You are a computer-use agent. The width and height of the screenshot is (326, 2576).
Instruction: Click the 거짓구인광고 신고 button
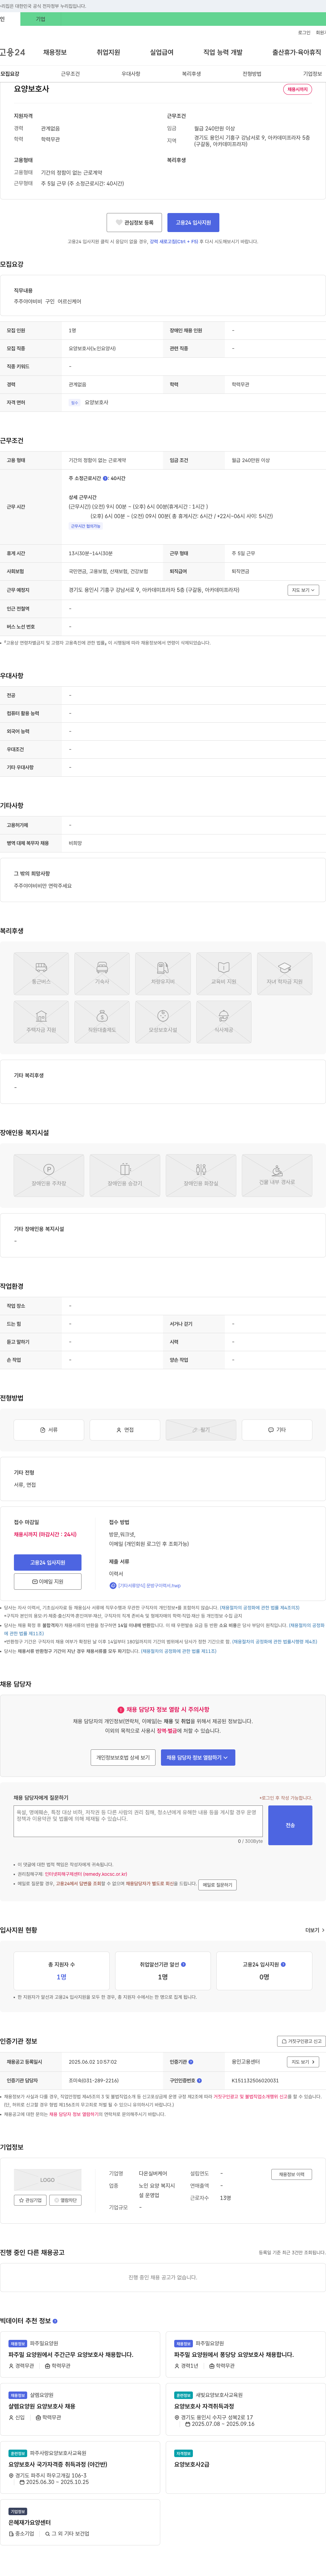(x=301, y=2041)
